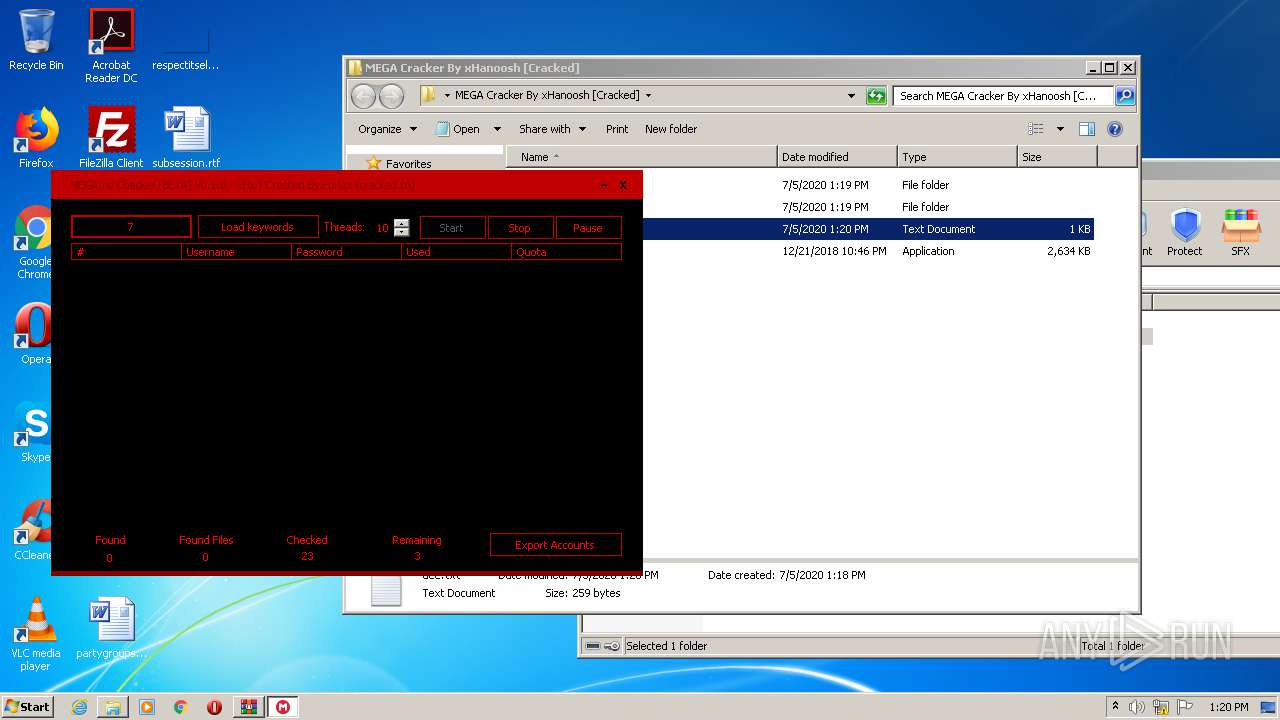Image resolution: width=1280 pixels, height=720 pixels.
Task: Sort by Type column header
Action: (x=957, y=157)
